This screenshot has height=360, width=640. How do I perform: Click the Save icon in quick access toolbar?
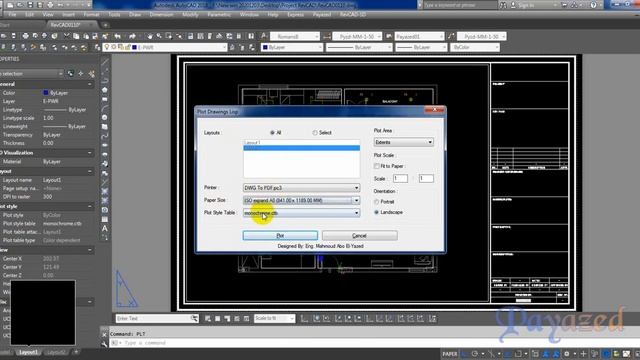[30, 5]
